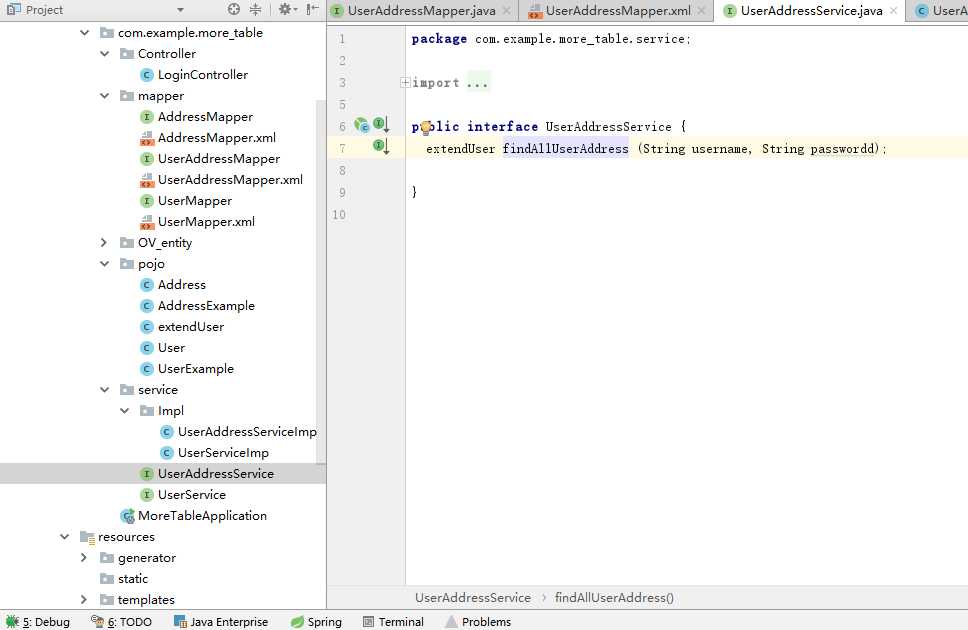This screenshot has width=968, height=630.
Task: Click implementations gutter icon on line 7
Action: coord(381,146)
